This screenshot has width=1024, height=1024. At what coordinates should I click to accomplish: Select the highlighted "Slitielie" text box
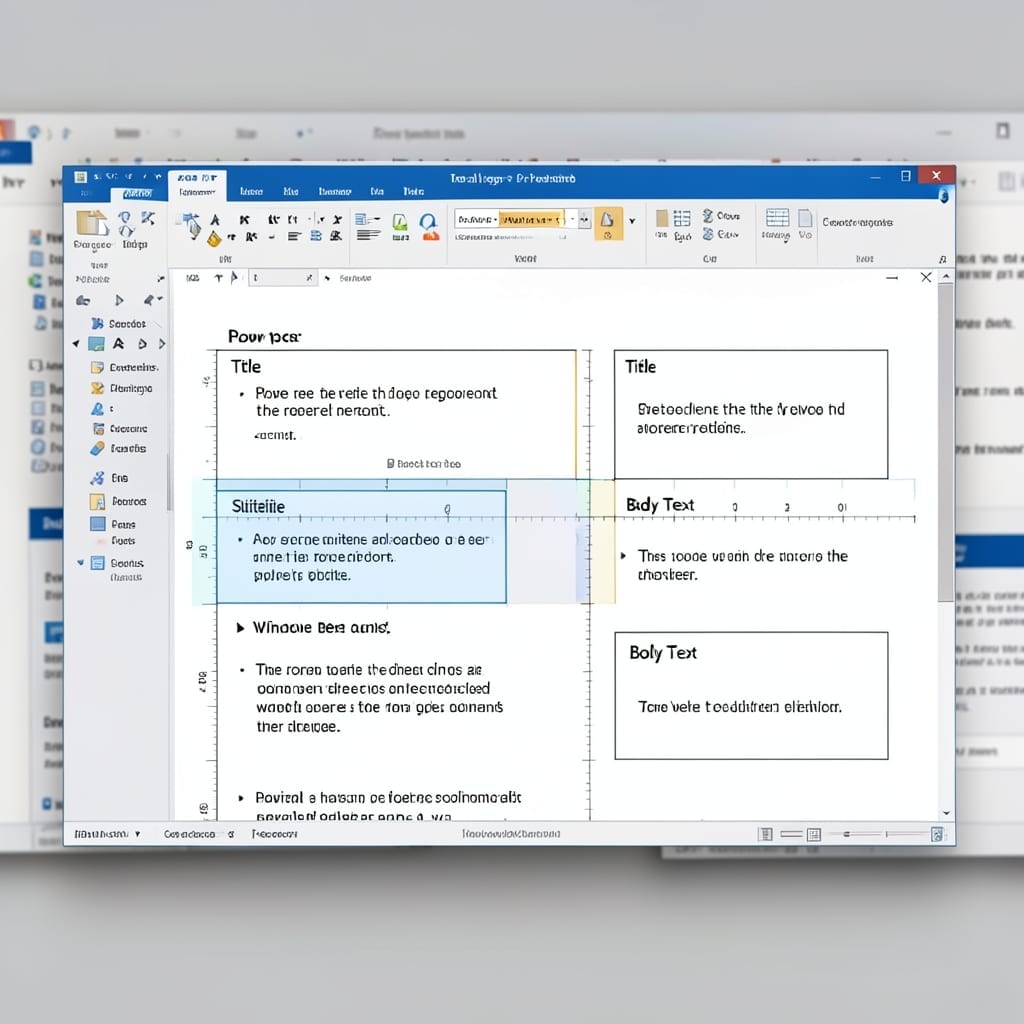(x=361, y=547)
